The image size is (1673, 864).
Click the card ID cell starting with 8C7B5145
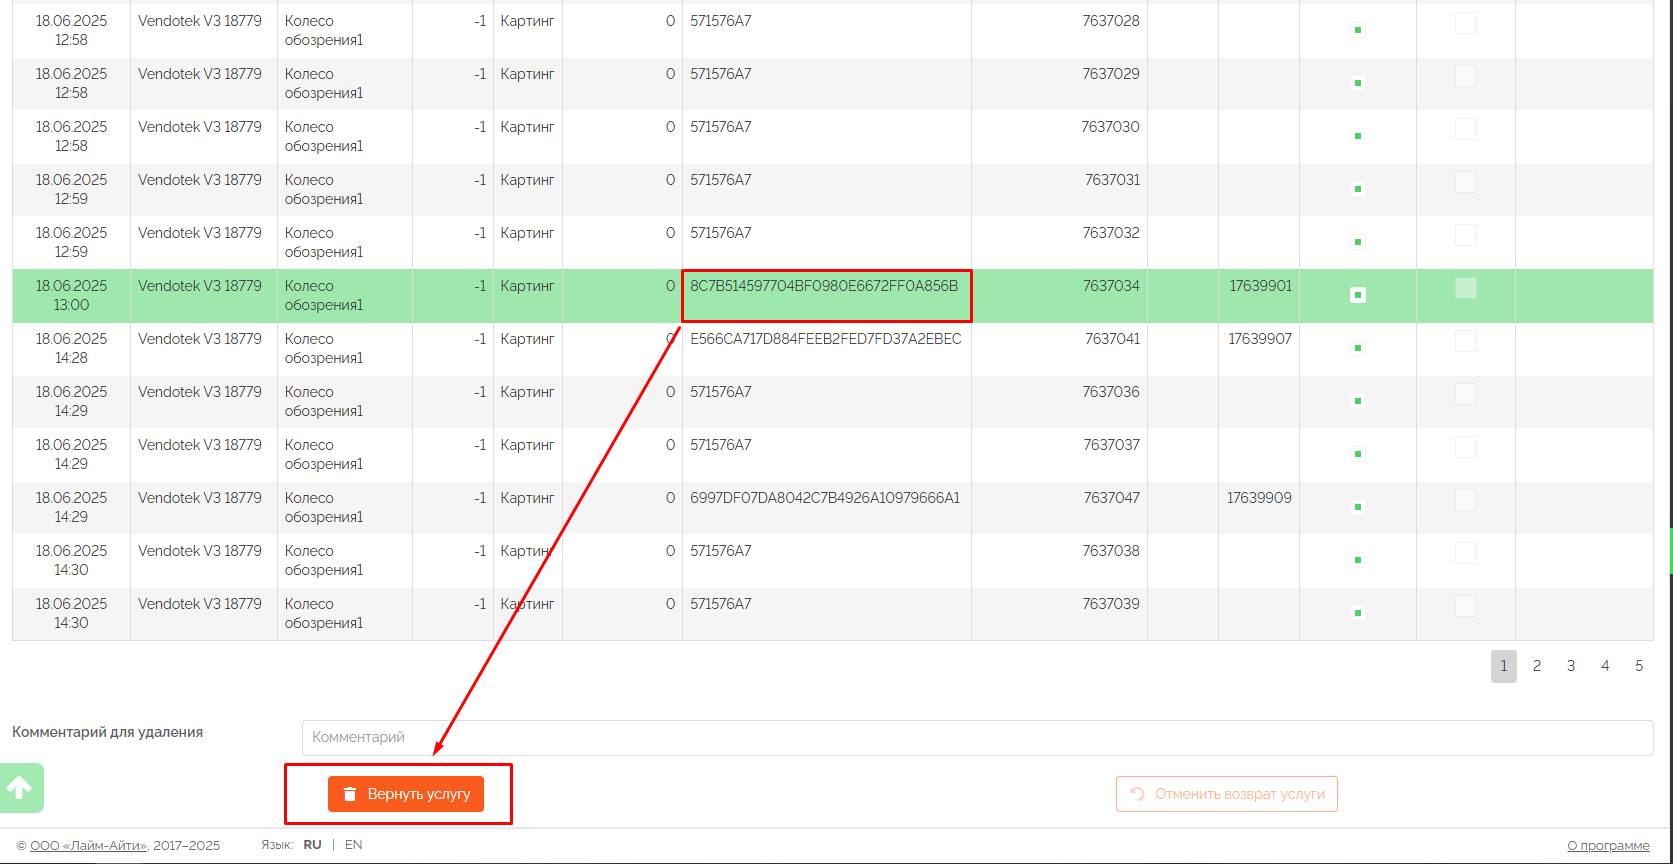(824, 287)
